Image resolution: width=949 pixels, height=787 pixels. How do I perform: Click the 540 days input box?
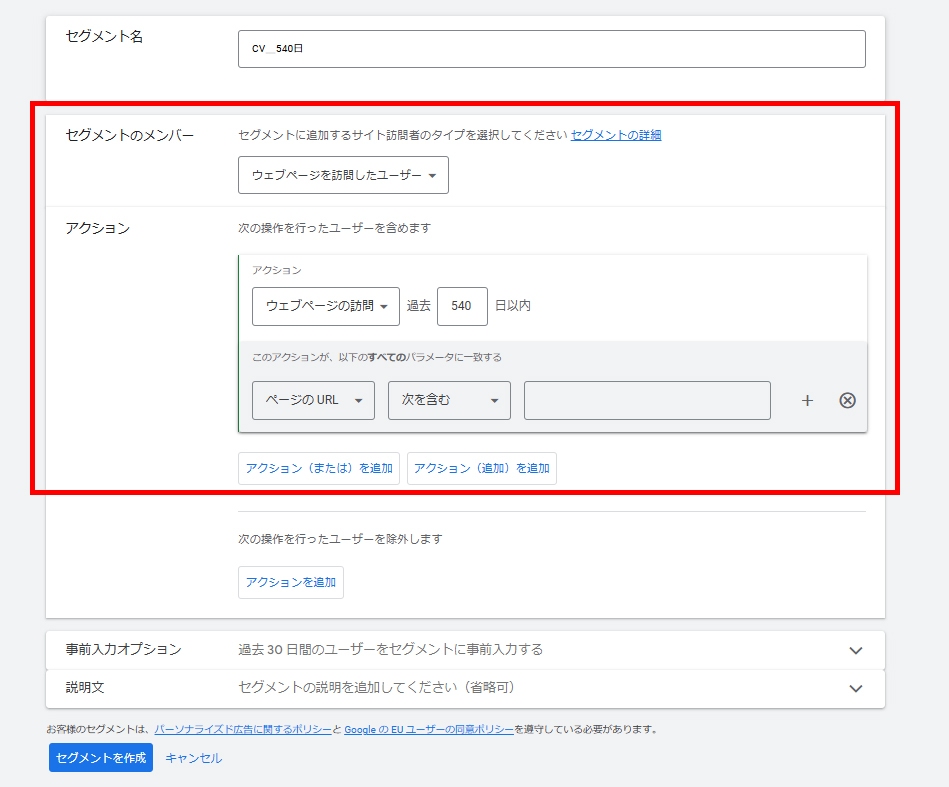coord(462,306)
